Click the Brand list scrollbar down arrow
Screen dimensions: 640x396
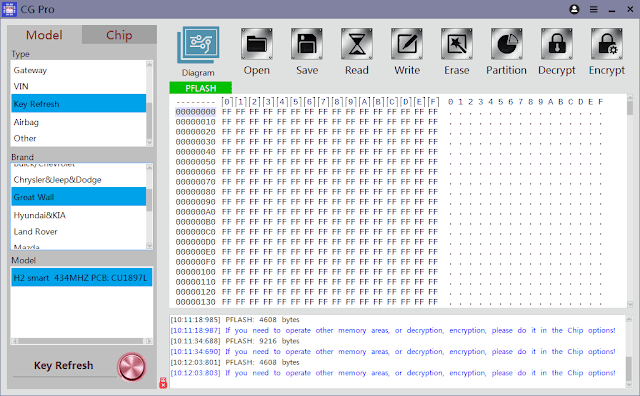[x=149, y=246]
